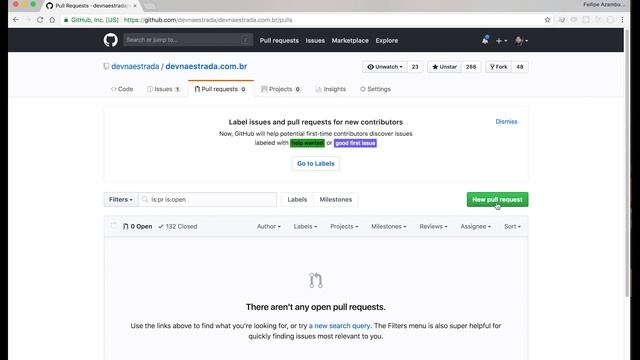Image resolution: width=640 pixels, height=360 pixels.
Task: Open the notifications bell icon
Action: (x=485, y=40)
